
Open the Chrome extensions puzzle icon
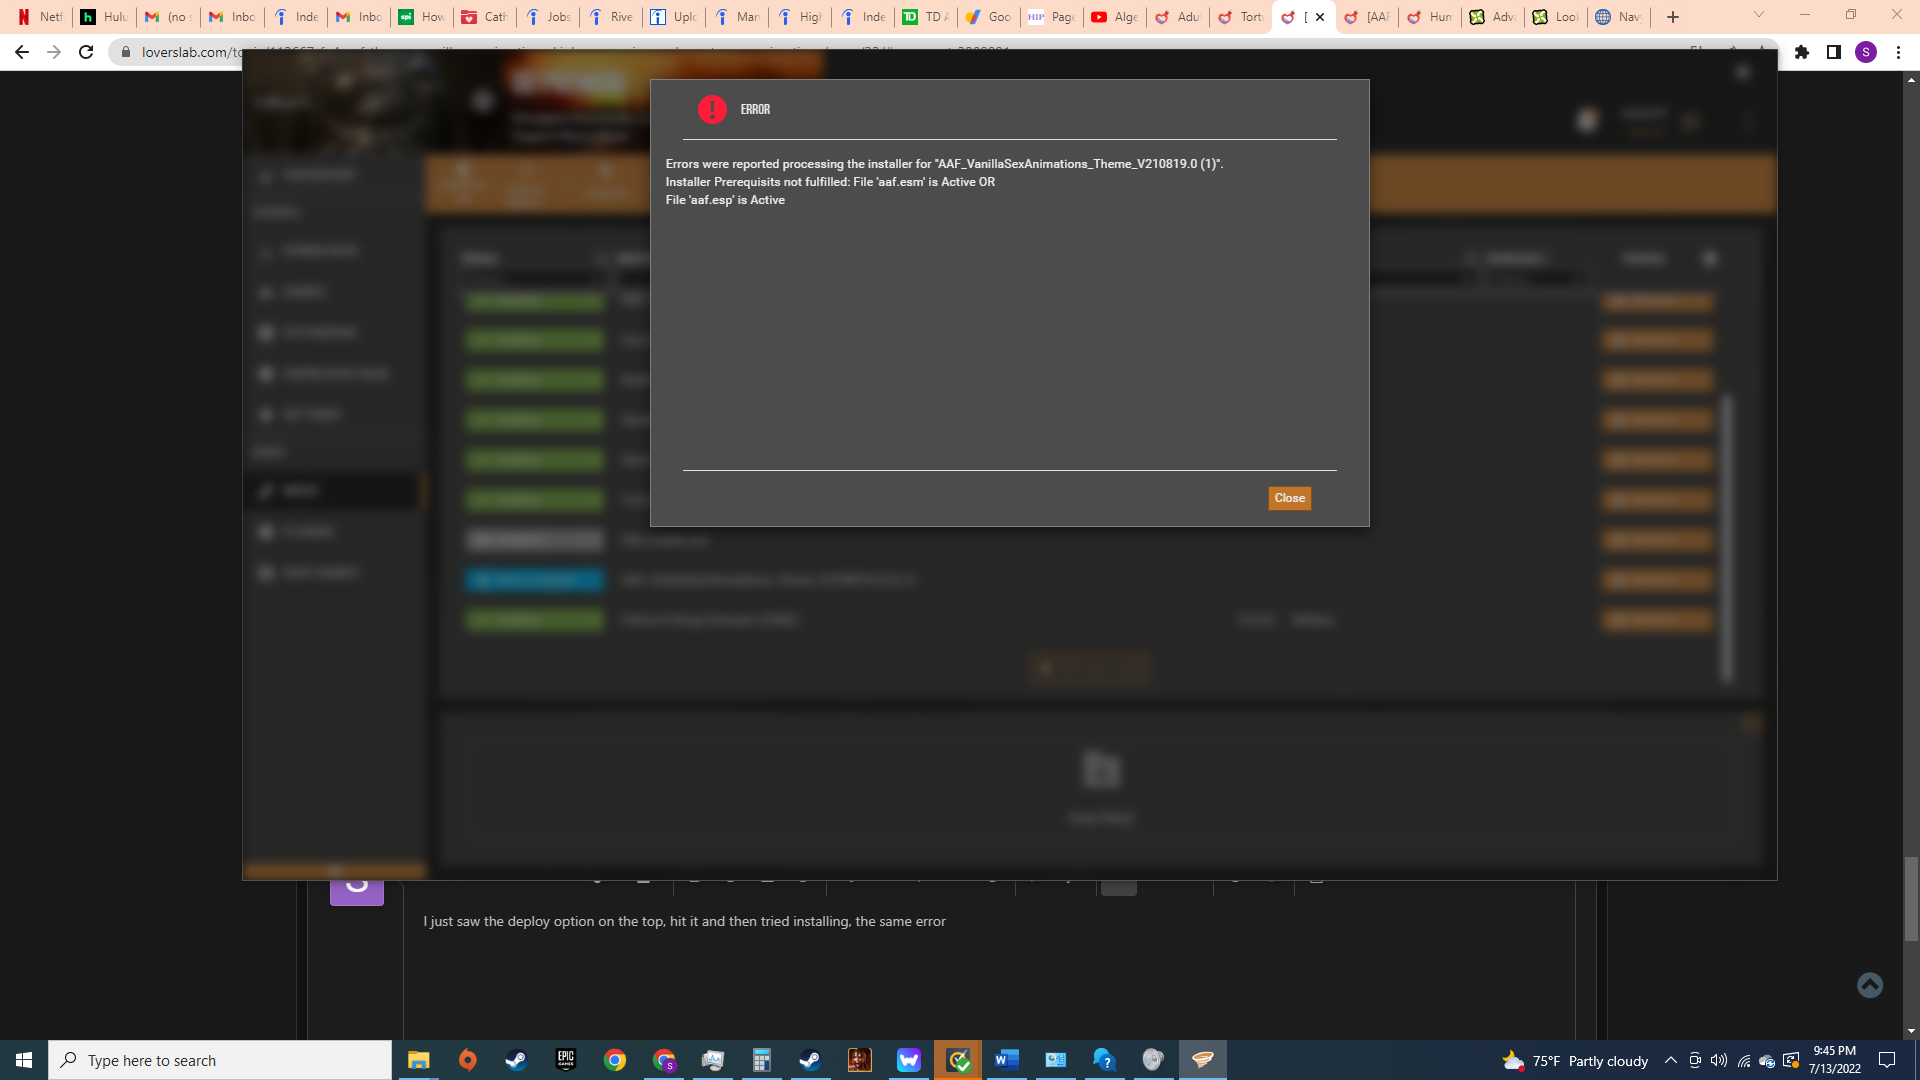pos(1802,52)
